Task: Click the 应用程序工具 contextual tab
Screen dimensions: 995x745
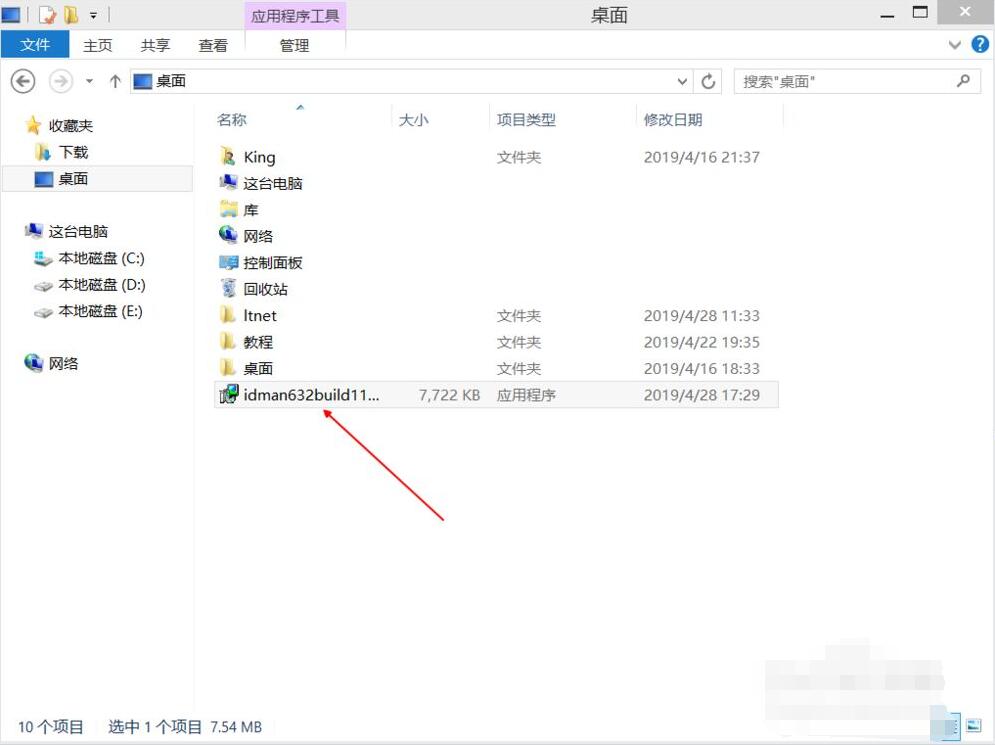Action: point(295,16)
